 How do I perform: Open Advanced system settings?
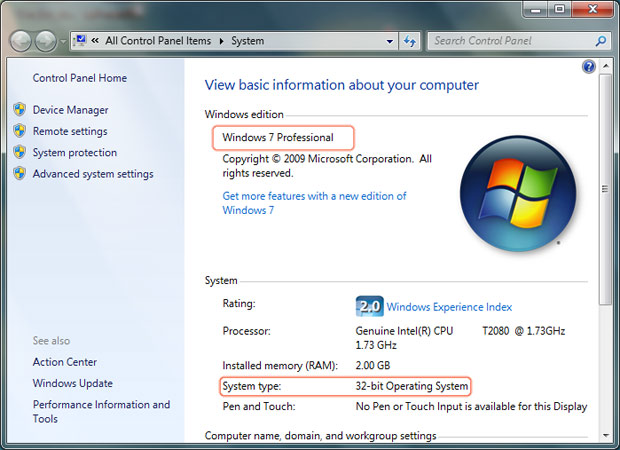(x=93, y=174)
